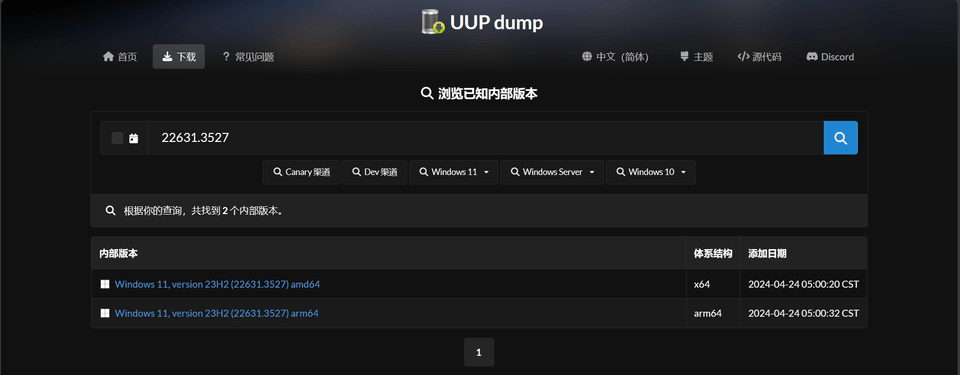Open the 源代码 source code link

pos(759,57)
